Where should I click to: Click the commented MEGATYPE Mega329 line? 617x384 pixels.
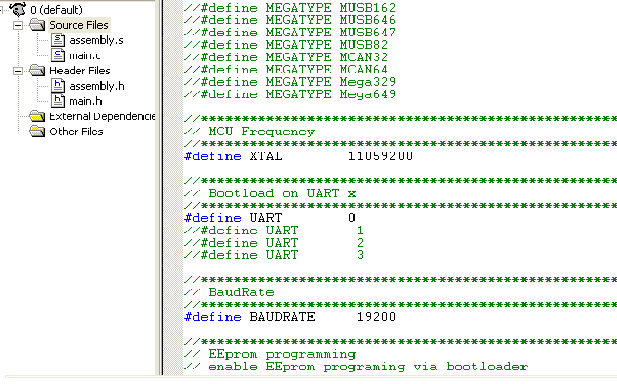(x=290, y=82)
